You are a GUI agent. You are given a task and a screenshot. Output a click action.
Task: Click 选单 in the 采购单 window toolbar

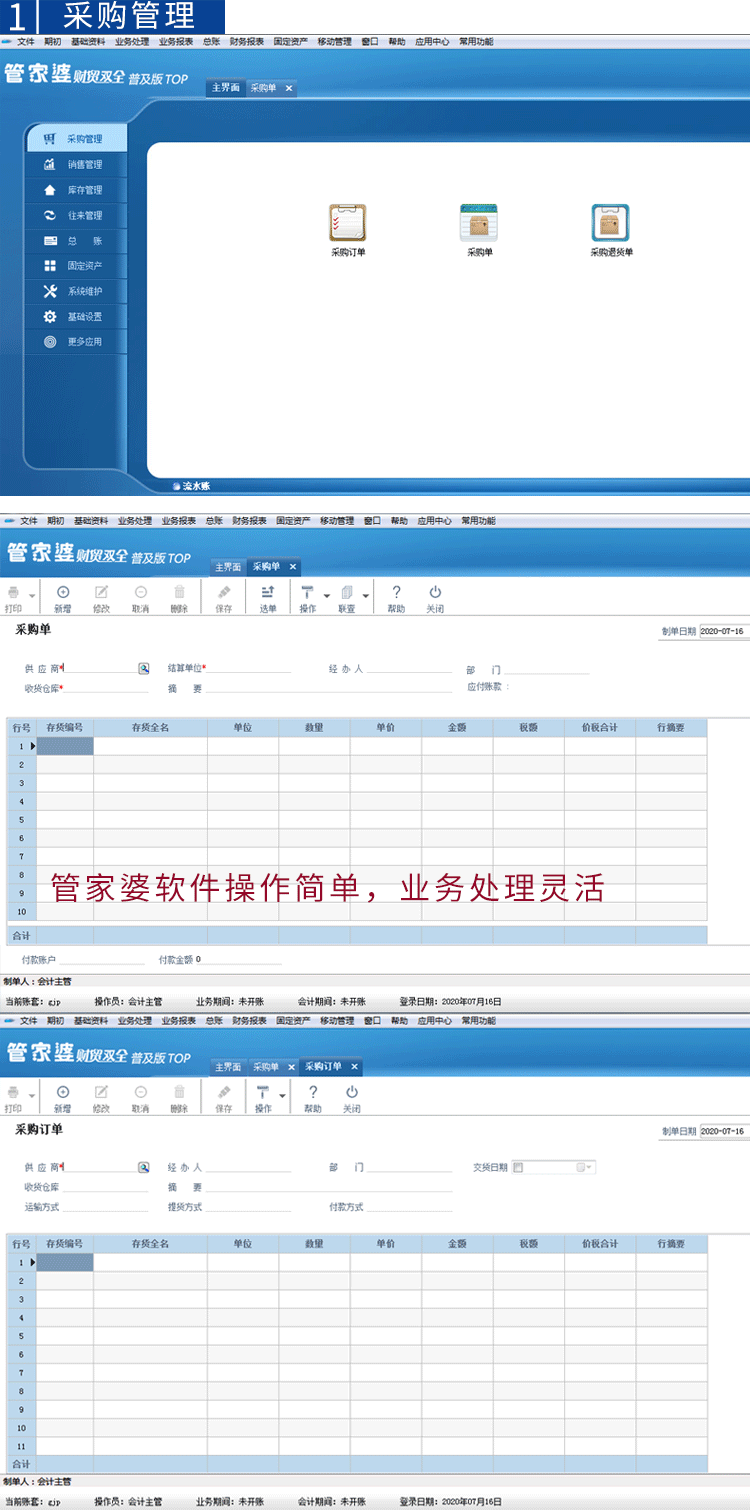(x=268, y=599)
